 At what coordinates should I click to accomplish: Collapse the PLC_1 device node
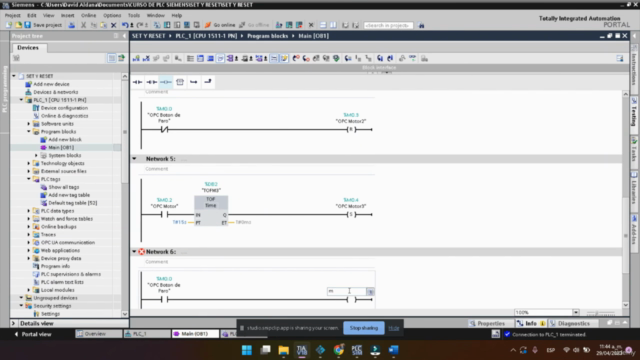coord(21,100)
